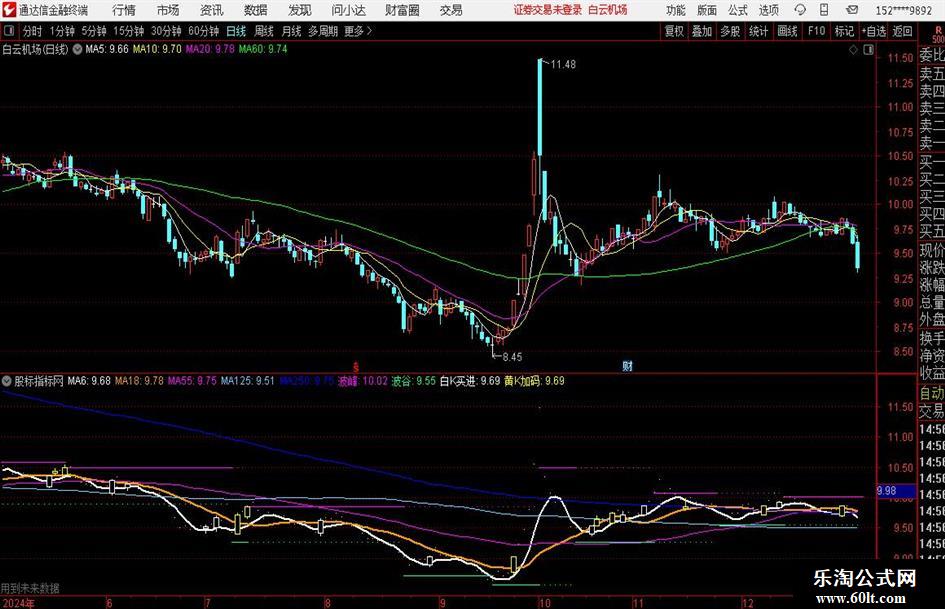Viewport: 945px width, 609px height.
Task: Open the F10 company info
Action: [x=817, y=31]
